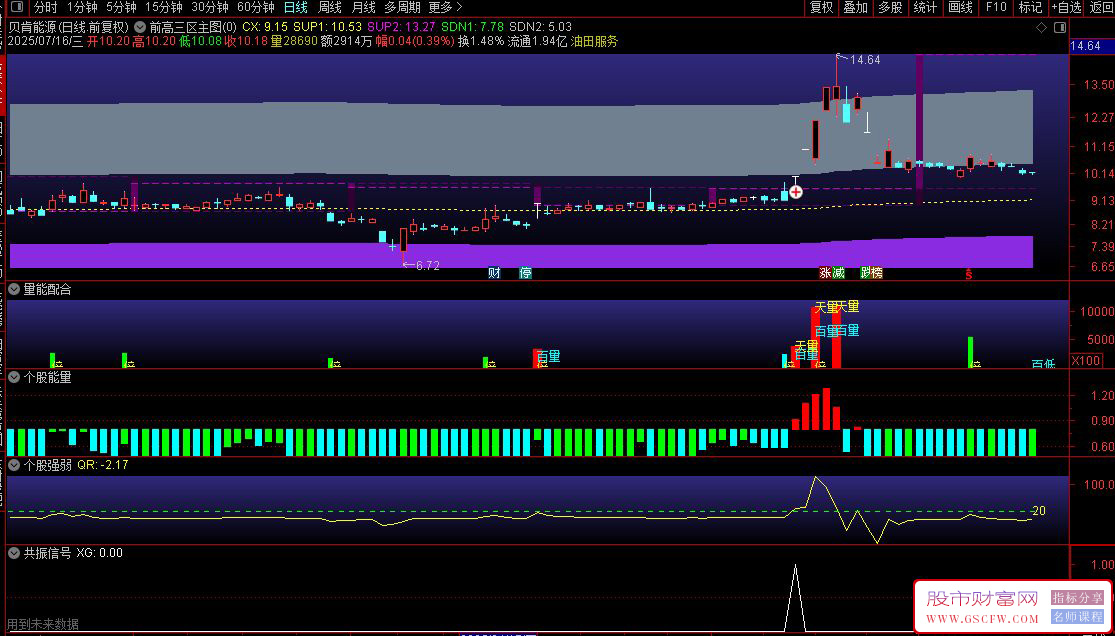Viewport: 1115px width, 636px height.
Task: Click the 榜 event marker below the chart
Action: tap(877, 273)
